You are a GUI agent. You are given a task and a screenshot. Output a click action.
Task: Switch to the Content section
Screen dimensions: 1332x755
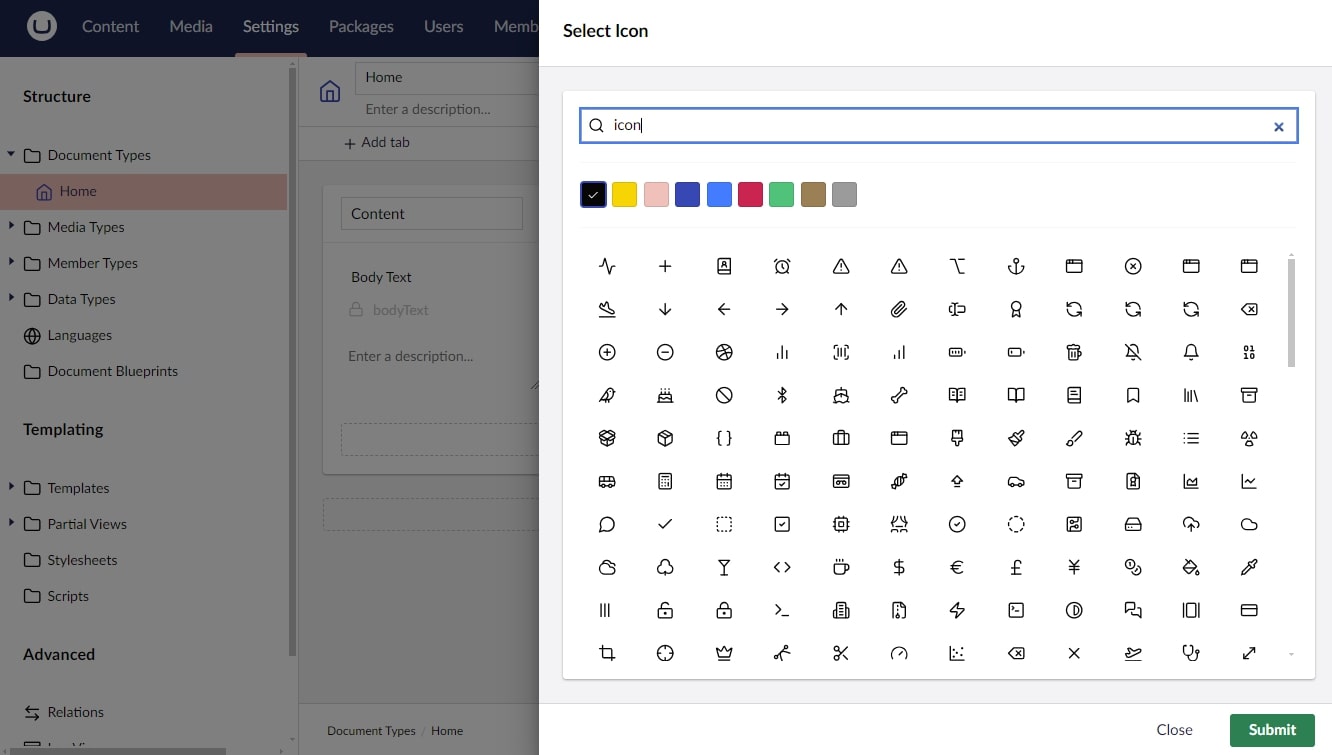[x=110, y=27]
